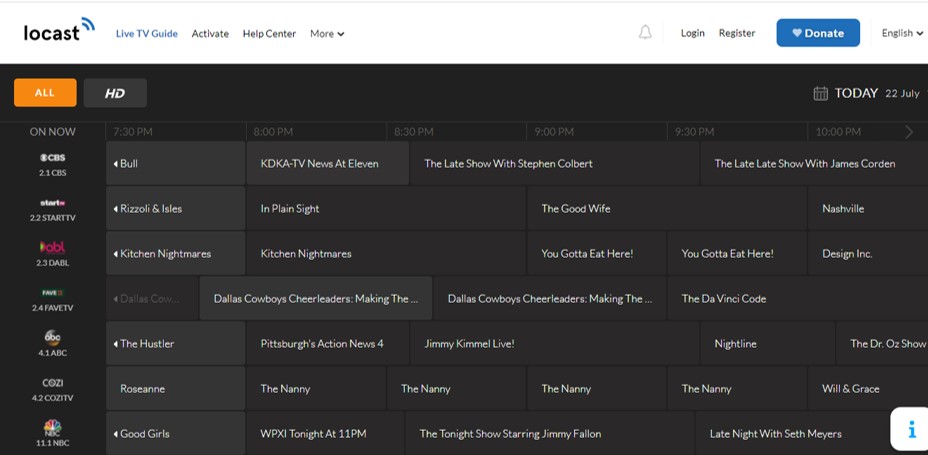Open the calendar date picker icon

tap(820, 93)
